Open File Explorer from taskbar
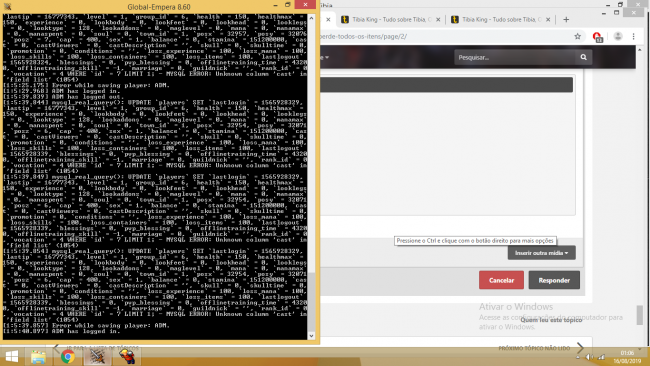Screen dimensions: 650x366 39,356
